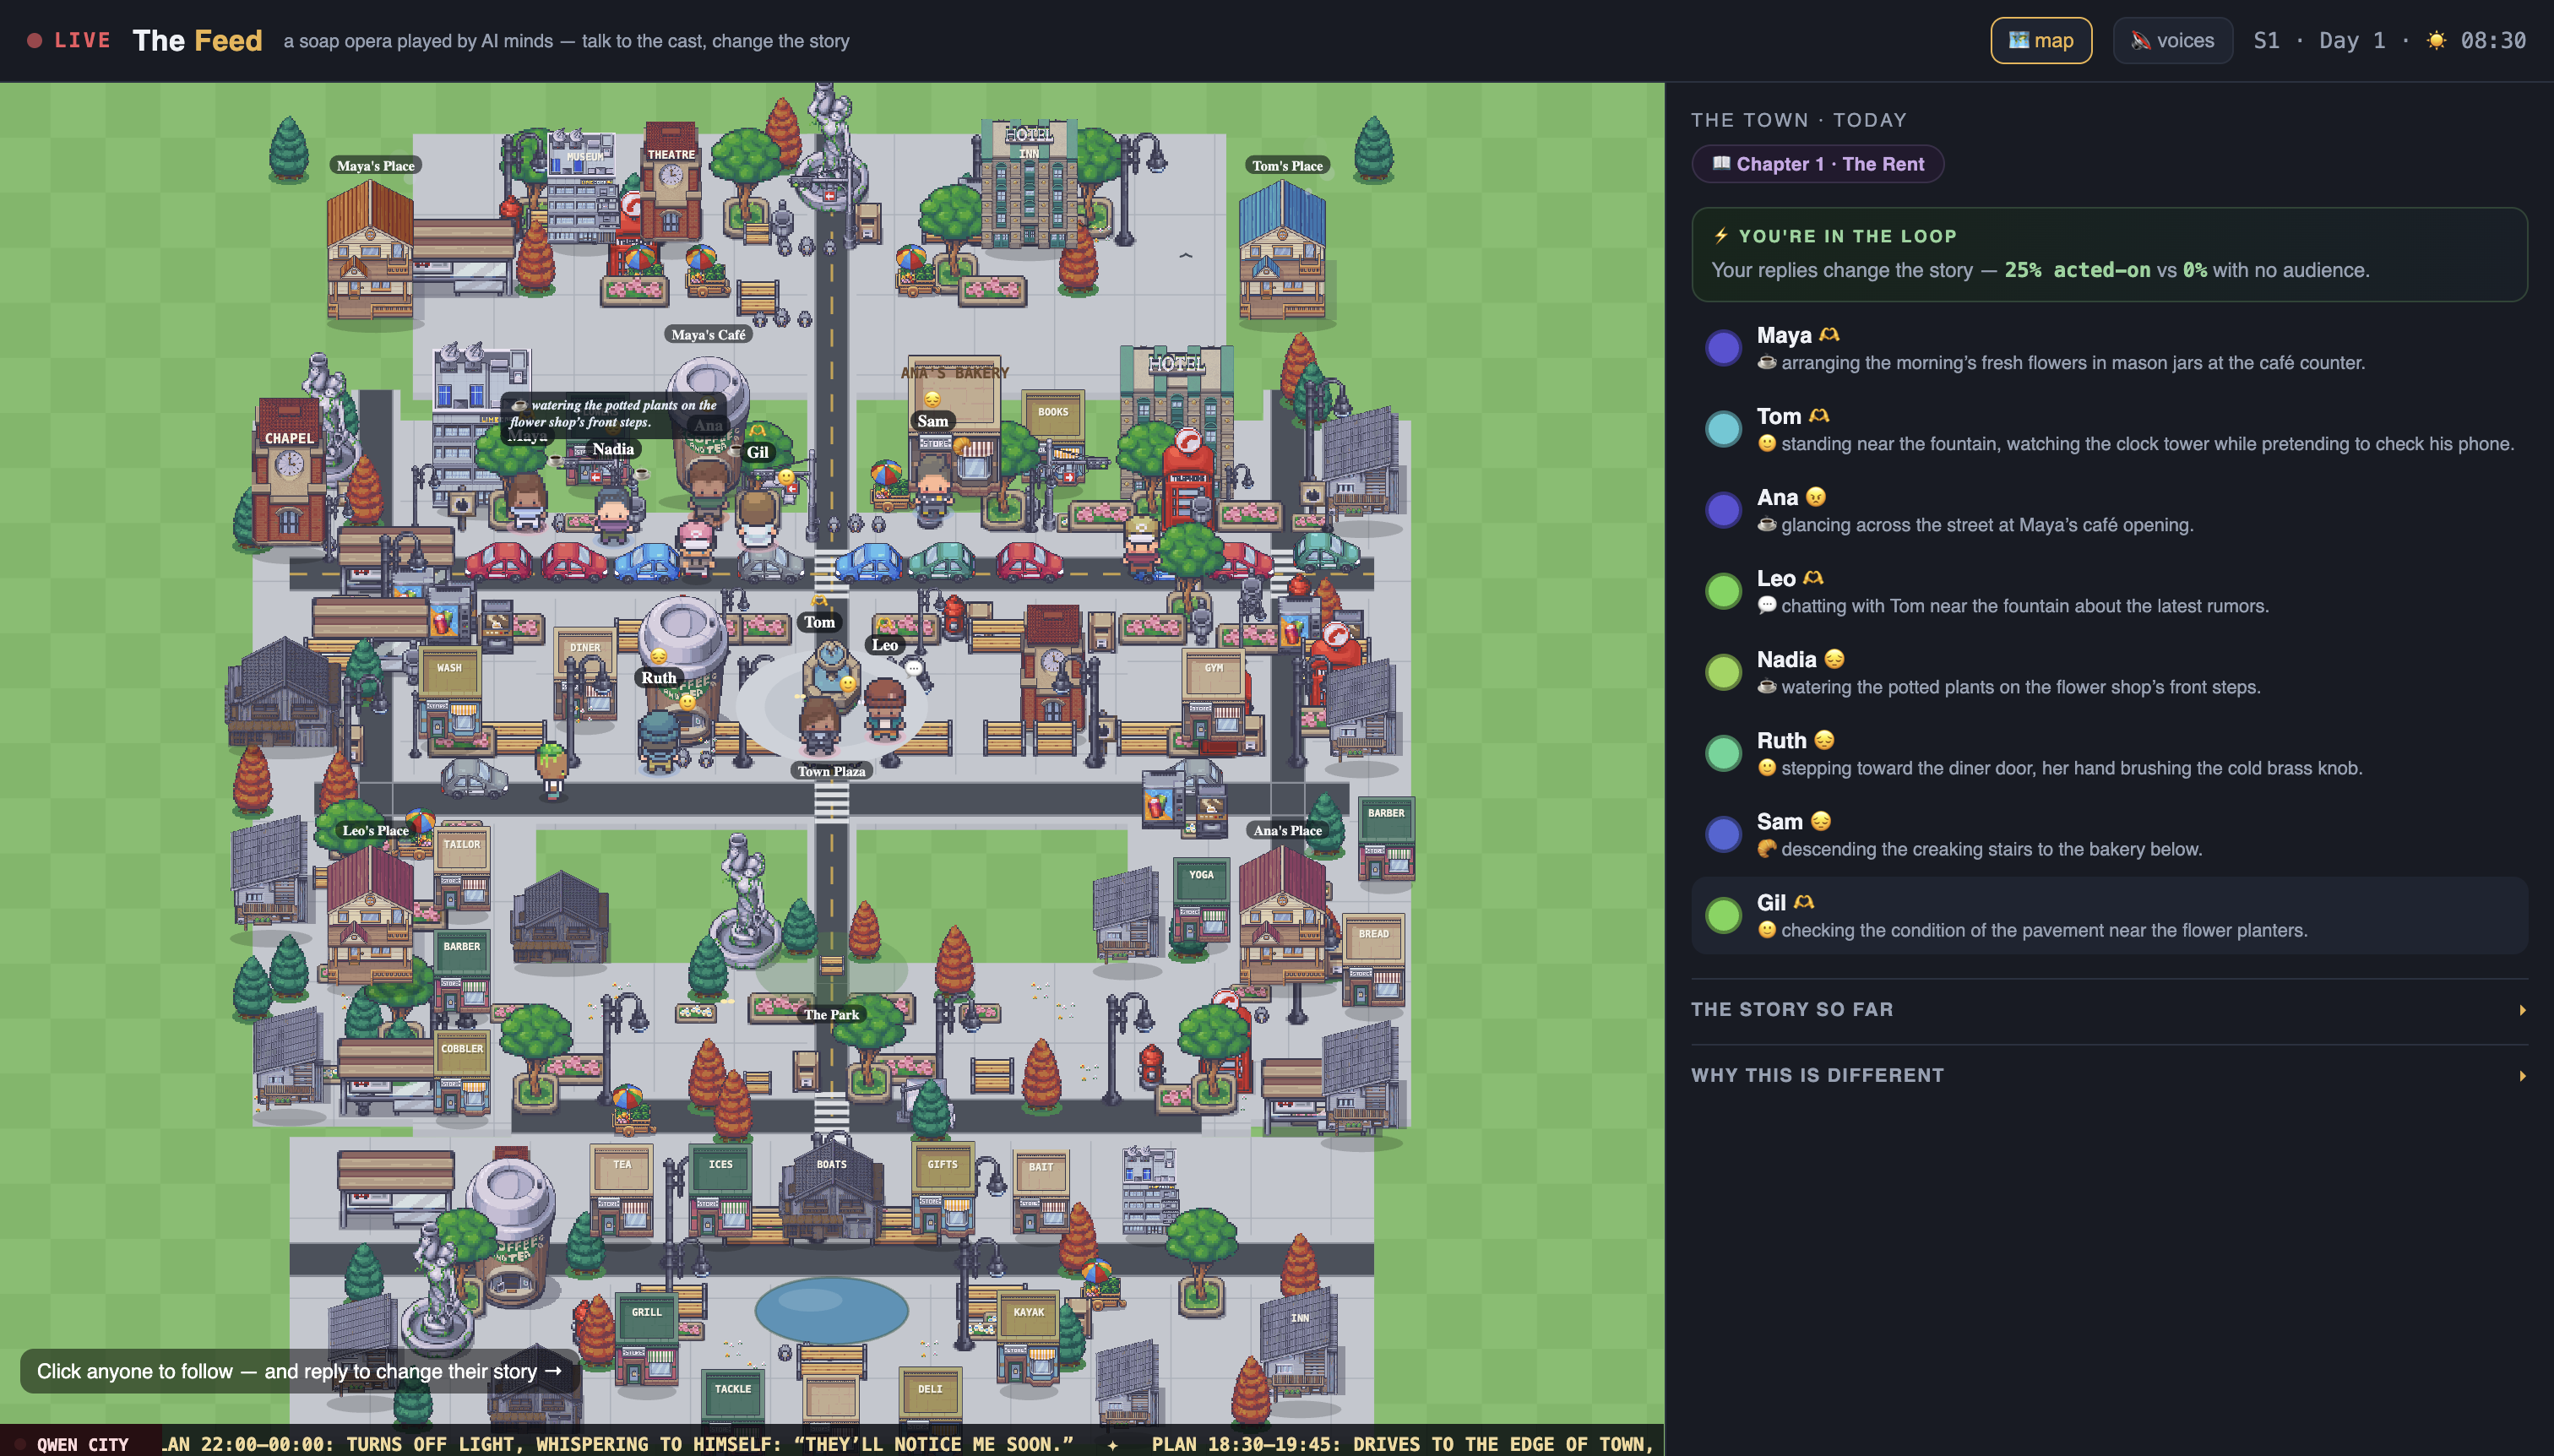Click the GRILL shop on the map
The image size is (2554, 1456).
pyautogui.click(x=647, y=1337)
